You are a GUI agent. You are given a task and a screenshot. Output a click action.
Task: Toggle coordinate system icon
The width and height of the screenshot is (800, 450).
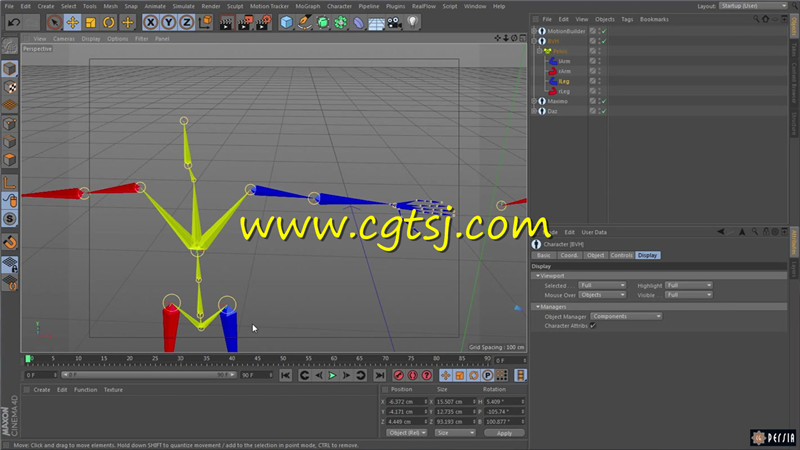tap(205, 22)
